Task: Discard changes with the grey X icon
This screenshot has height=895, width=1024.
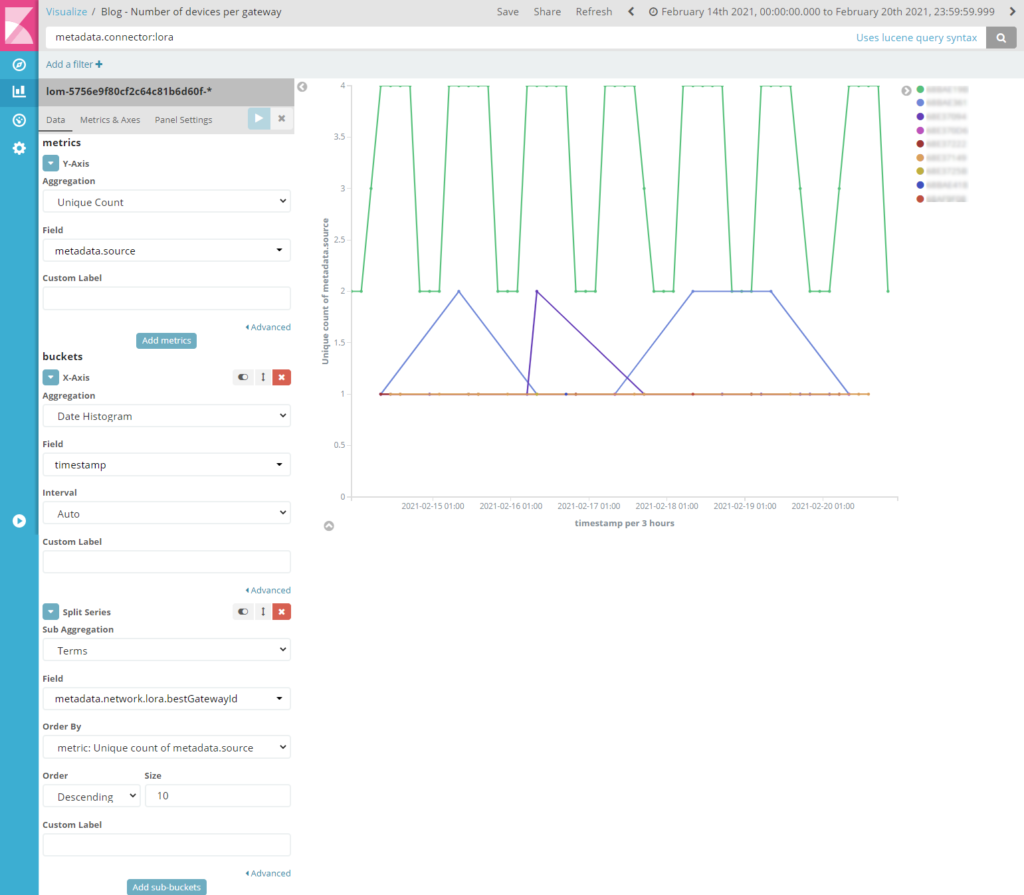Action: pos(281,118)
